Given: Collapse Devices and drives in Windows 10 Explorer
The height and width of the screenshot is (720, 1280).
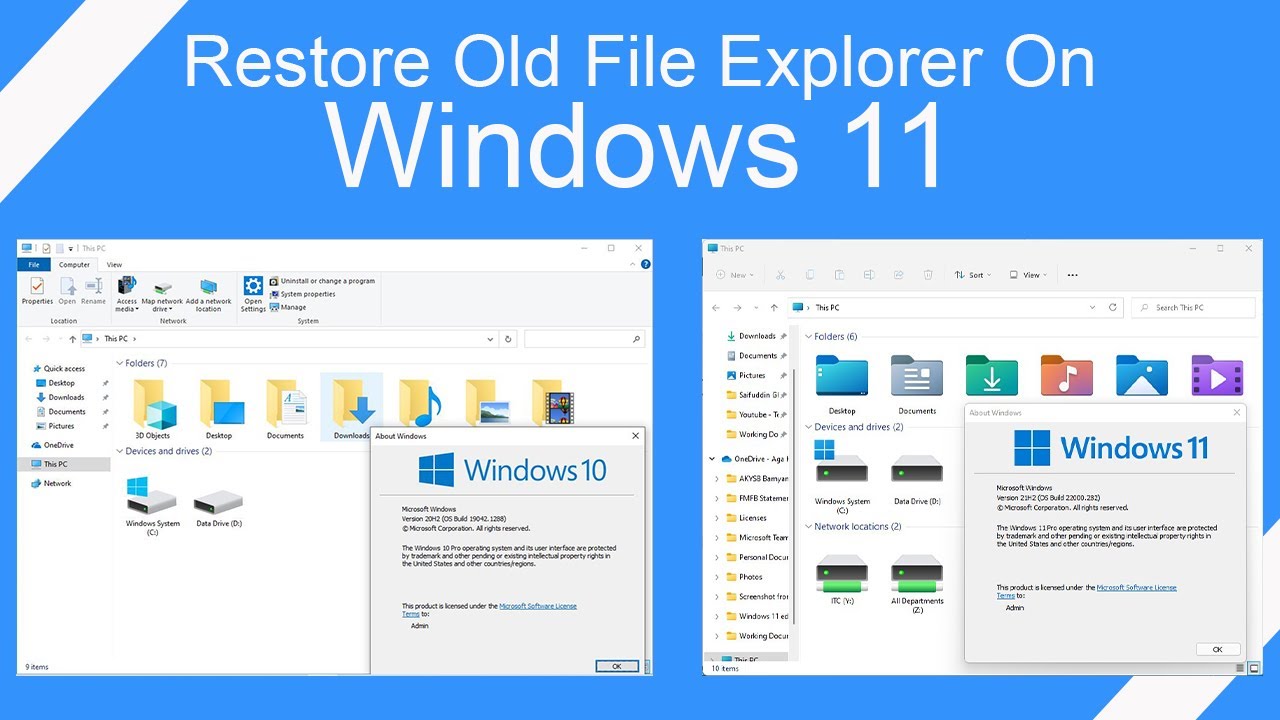Looking at the screenshot, I should click(120, 452).
